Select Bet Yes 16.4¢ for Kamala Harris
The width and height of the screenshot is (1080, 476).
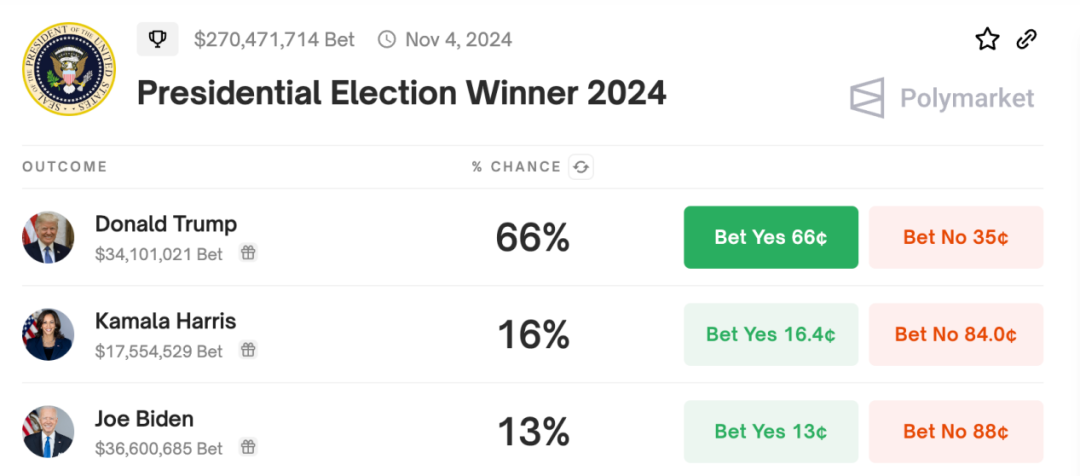tap(770, 334)
